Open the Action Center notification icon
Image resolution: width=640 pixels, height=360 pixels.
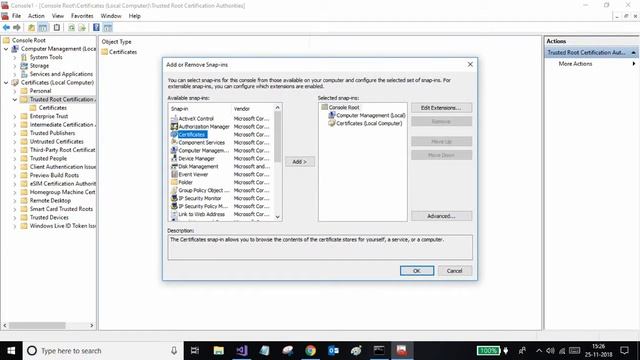(624, 351)
